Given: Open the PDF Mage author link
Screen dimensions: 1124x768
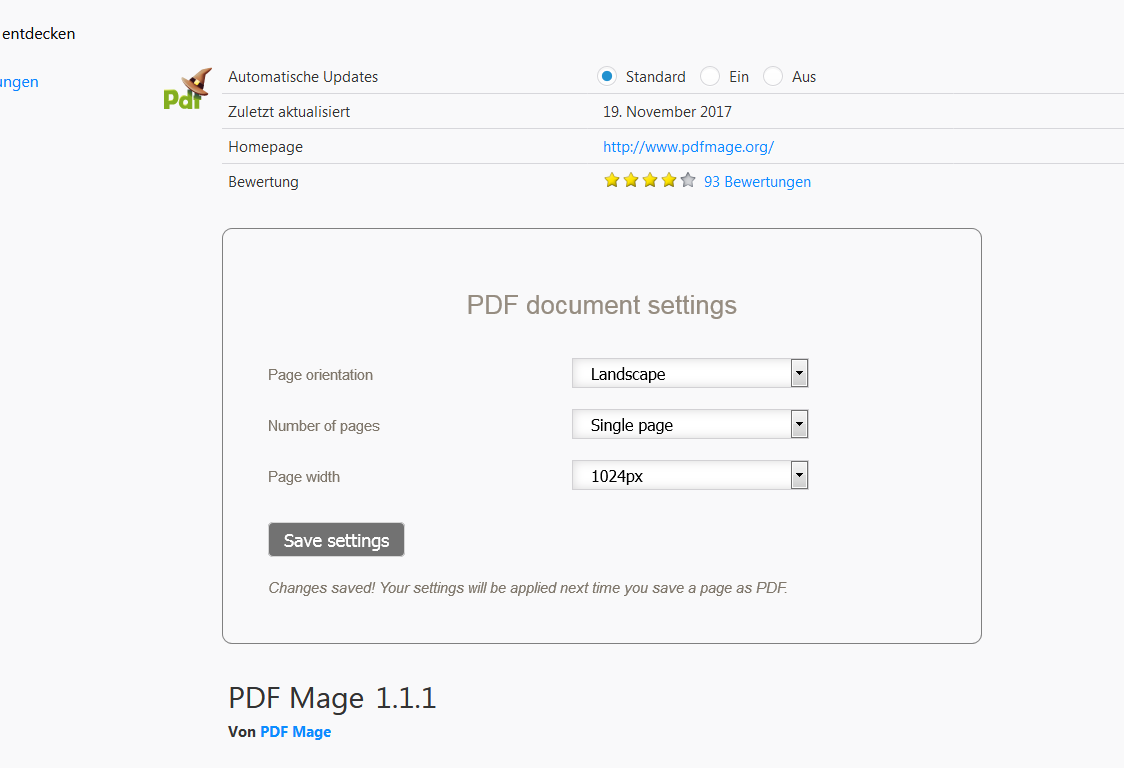Looking at the screenshot, I should tap(295, 732).
